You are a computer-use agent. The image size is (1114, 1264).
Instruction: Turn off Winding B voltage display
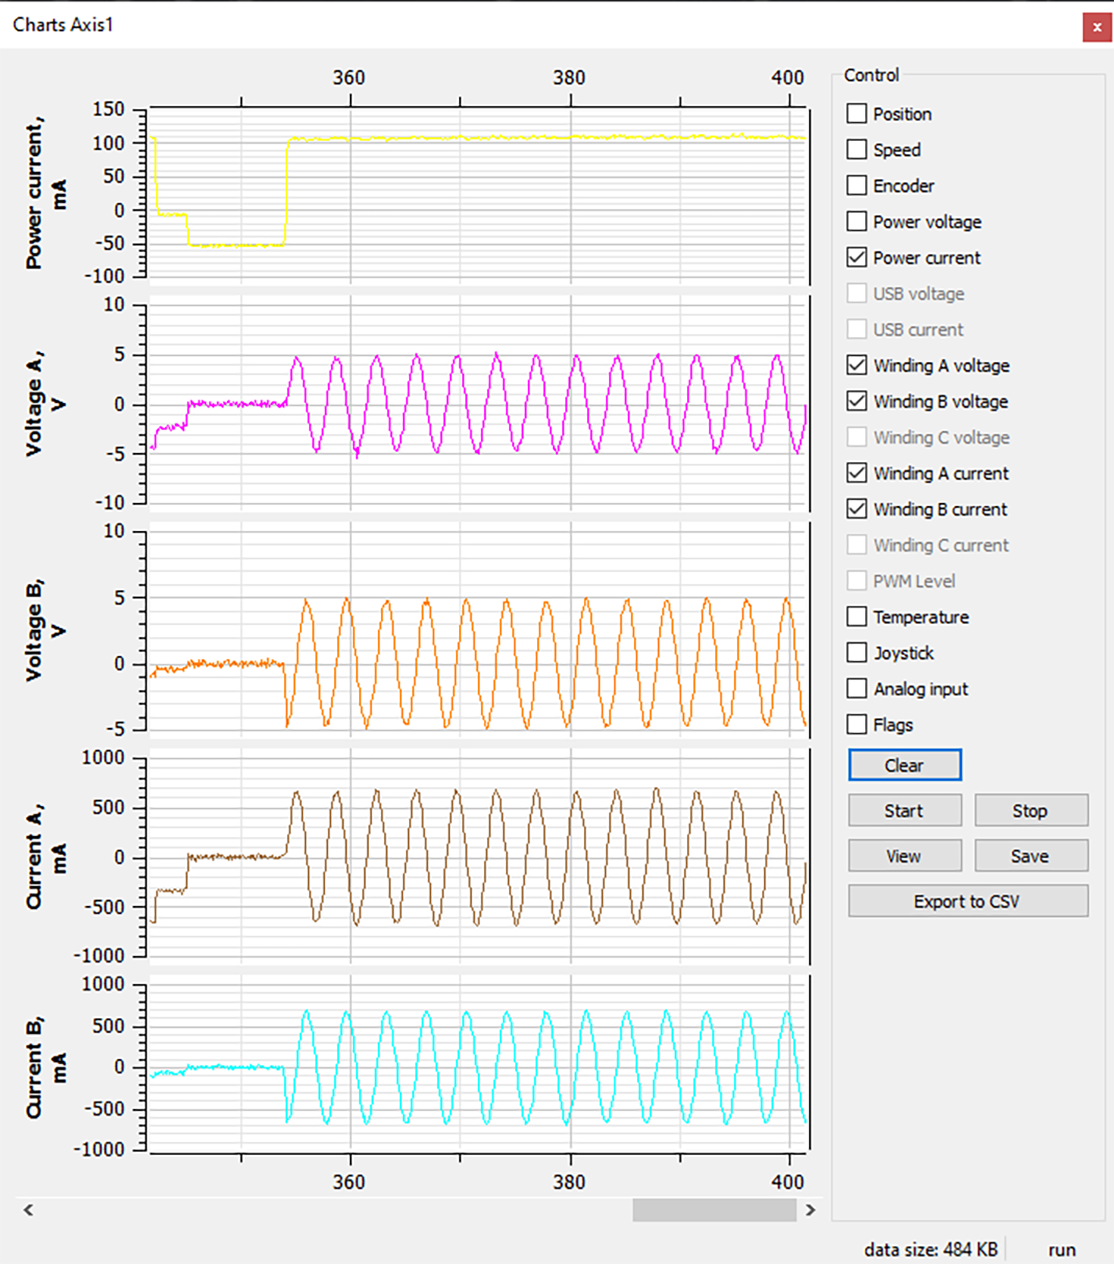(x=857, y=401)
